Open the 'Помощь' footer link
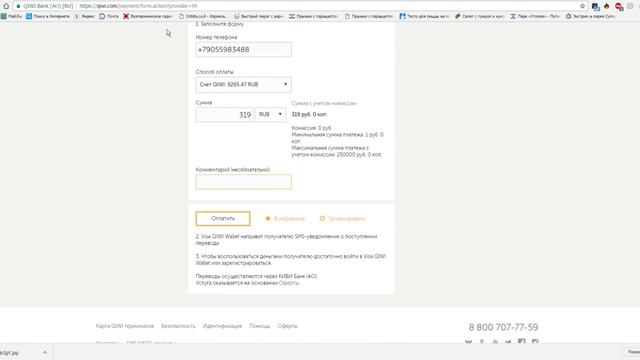Screen dimensions: 640x360 click(x=260, y=326)
